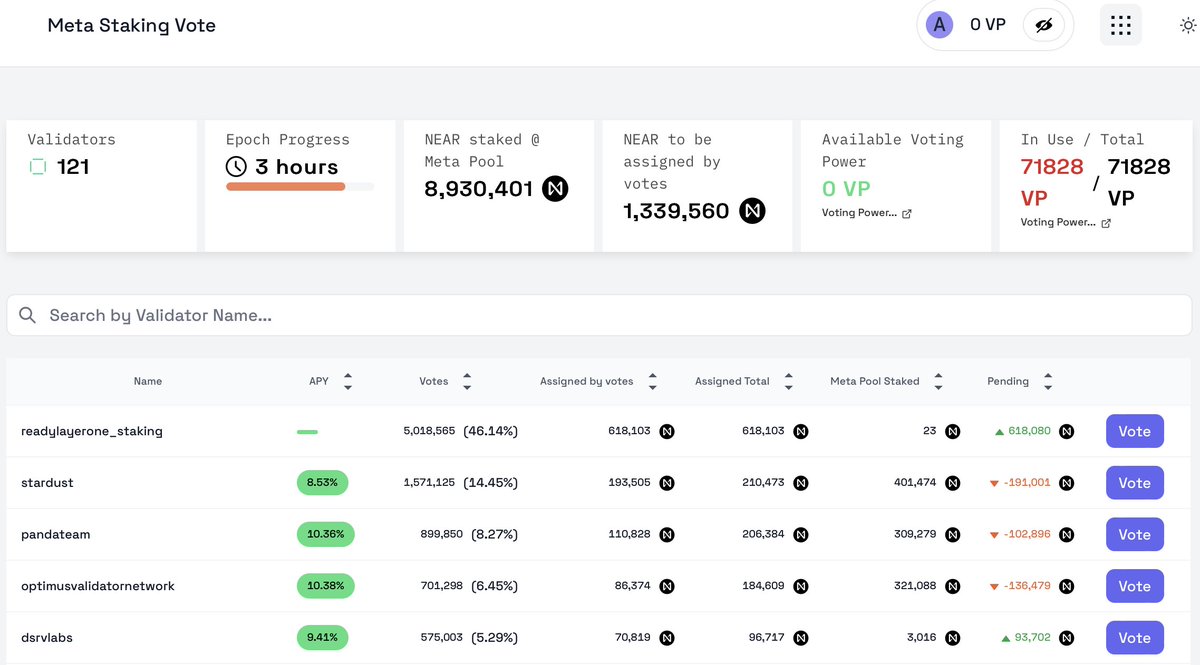
Task: Sort the table by Votes column
Action: click(x=466, y=381)
